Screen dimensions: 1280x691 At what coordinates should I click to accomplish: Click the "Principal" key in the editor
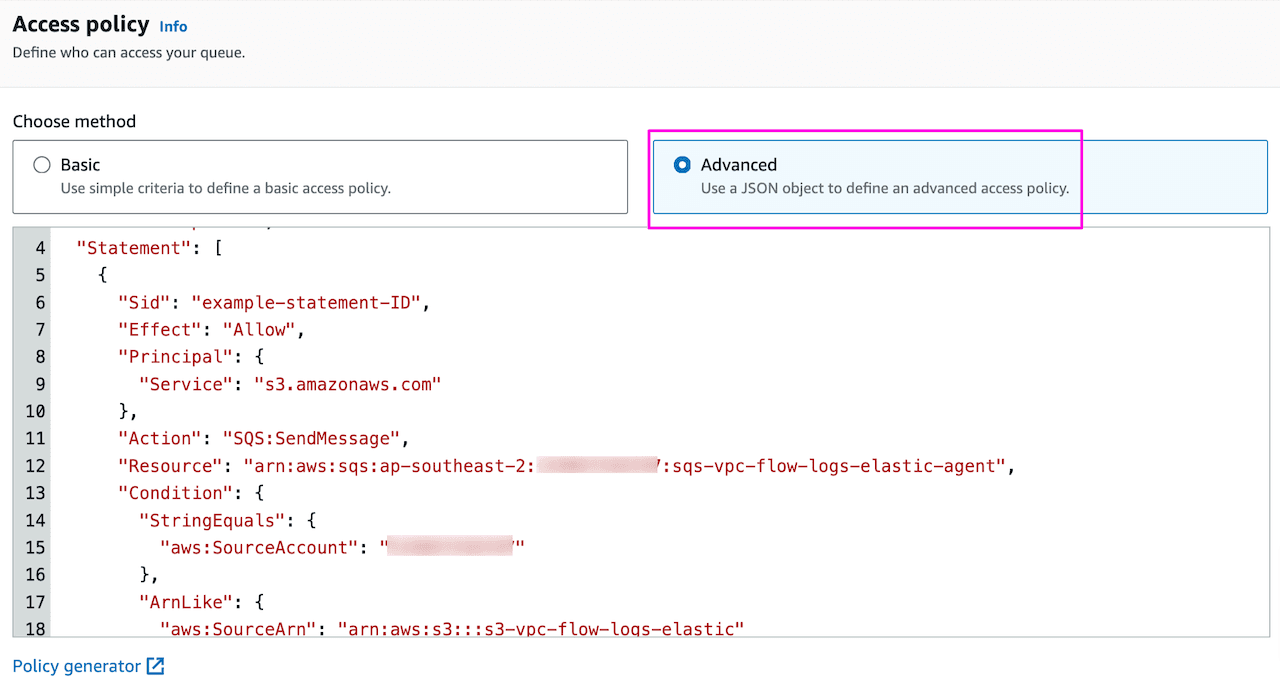[x=169, y=357]
